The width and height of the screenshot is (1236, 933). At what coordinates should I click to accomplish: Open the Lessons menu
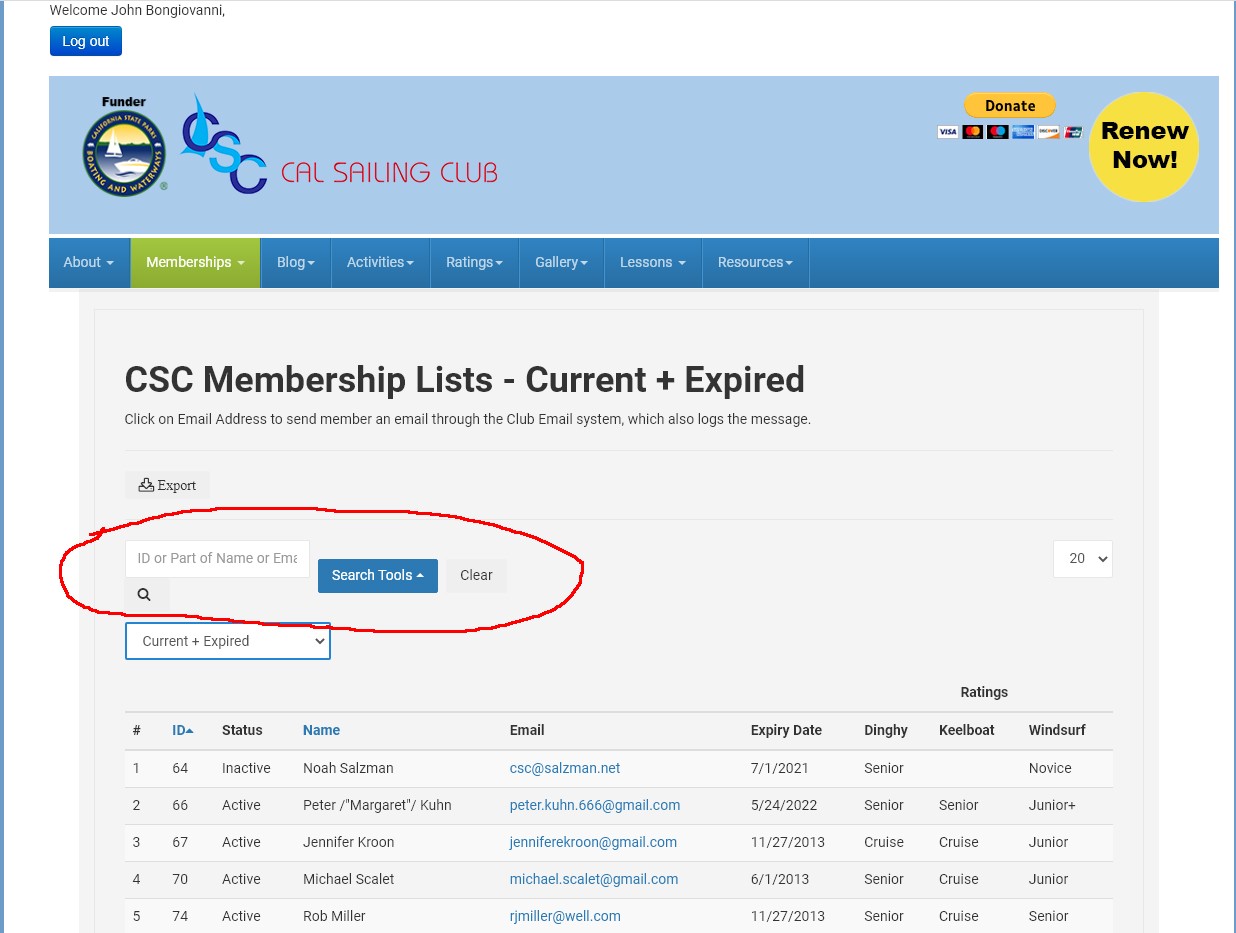(x=653, y=262)
